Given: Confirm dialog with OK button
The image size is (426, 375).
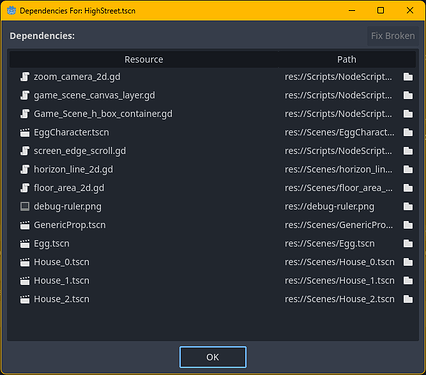Looking at the screenshot, I should click(x=213, y=357).
